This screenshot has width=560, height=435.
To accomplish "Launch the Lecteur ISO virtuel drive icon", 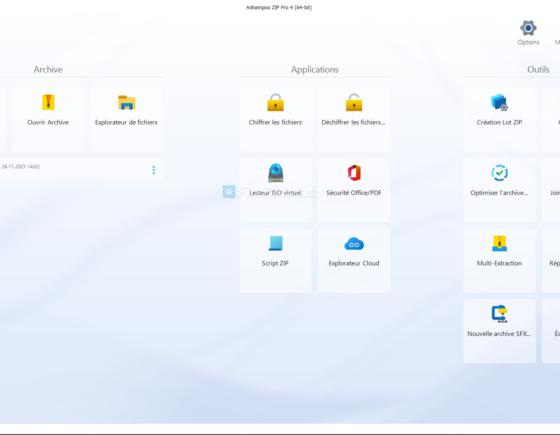I will point(275,173).
